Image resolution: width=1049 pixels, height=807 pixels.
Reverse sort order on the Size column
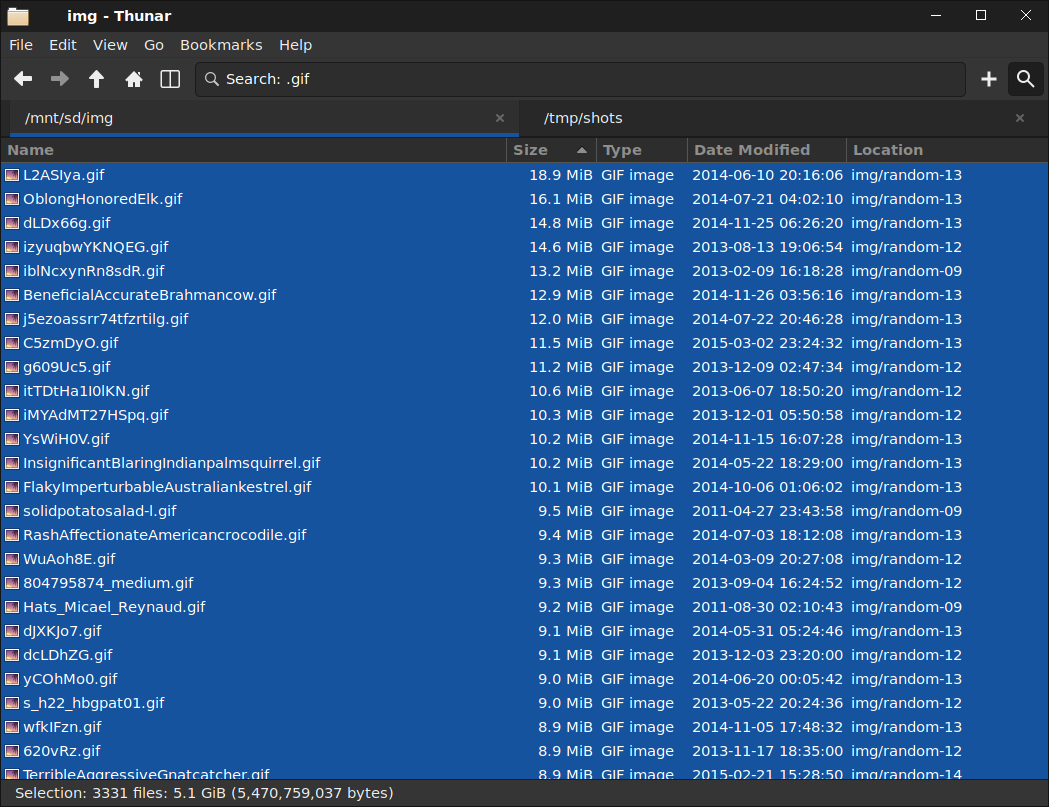click(x=551, y=151)
